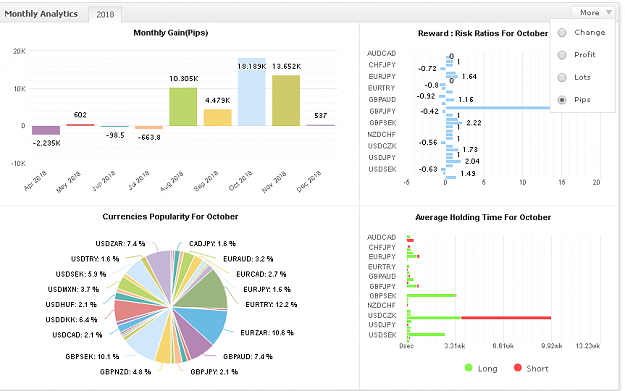Click the Aug 2018 green bar
Image resolution: width=625 pixels, height=391 pixels.
183,107
